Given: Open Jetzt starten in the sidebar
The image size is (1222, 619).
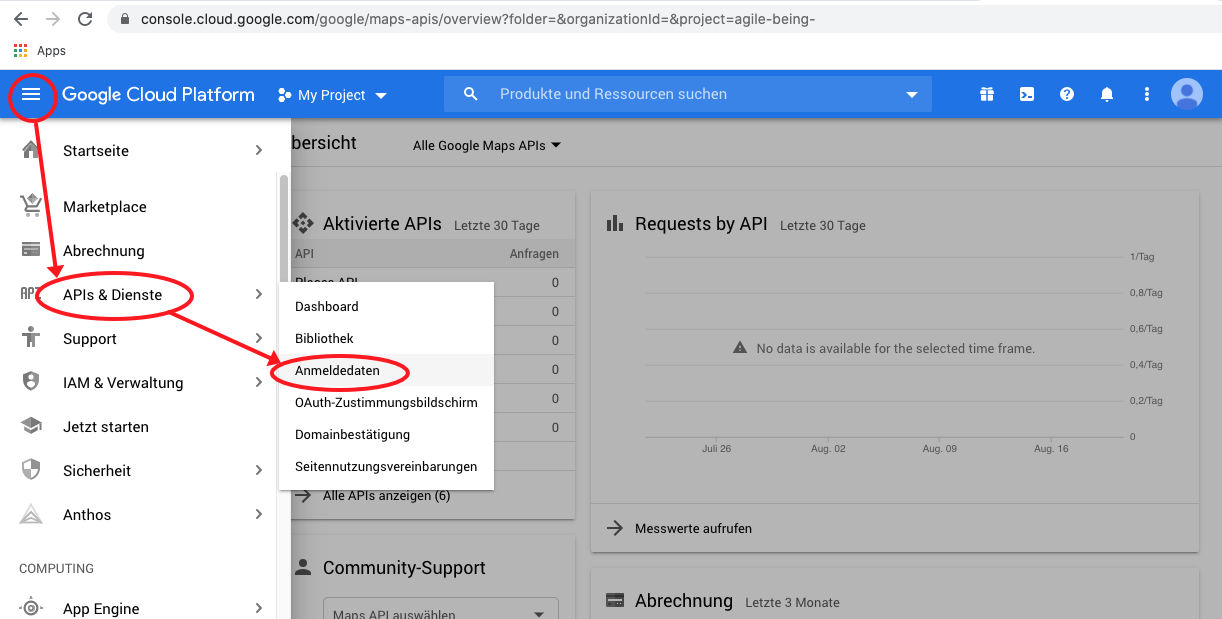Looking at the screenshot, I should coord(106,426).
